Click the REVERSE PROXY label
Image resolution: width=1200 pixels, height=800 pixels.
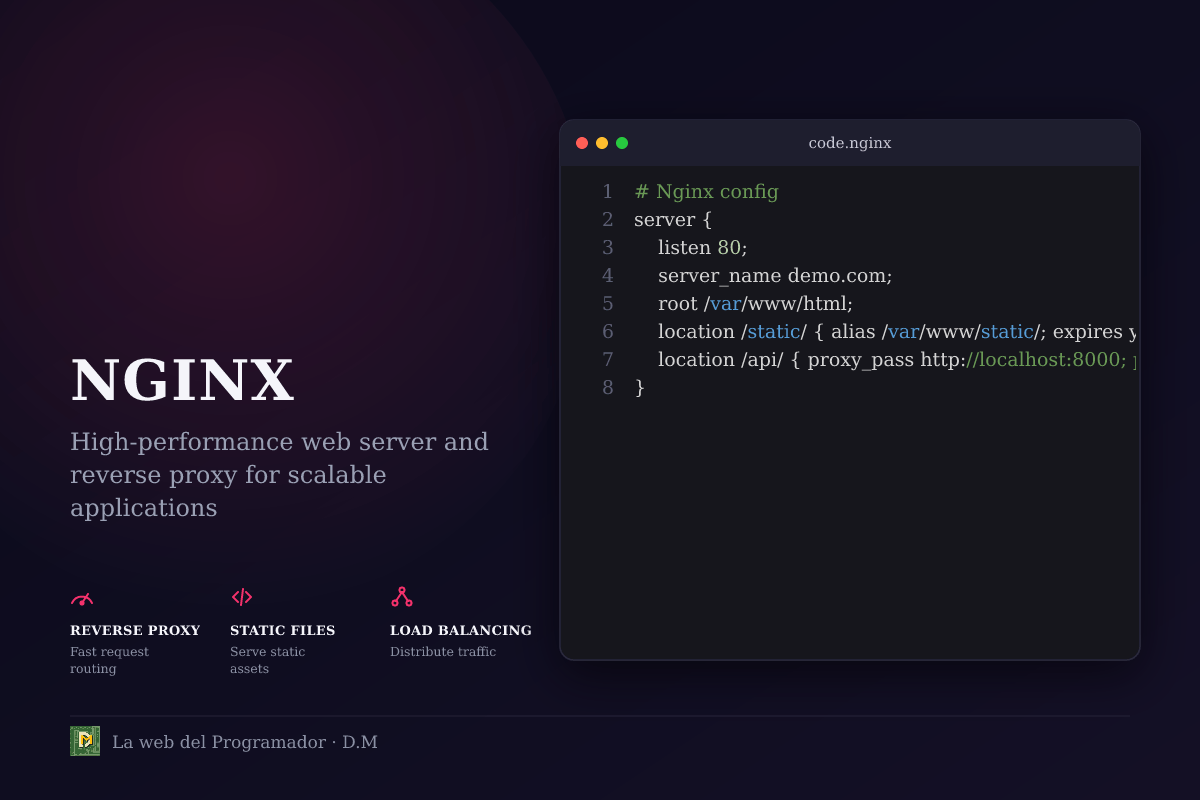[135, 630]
